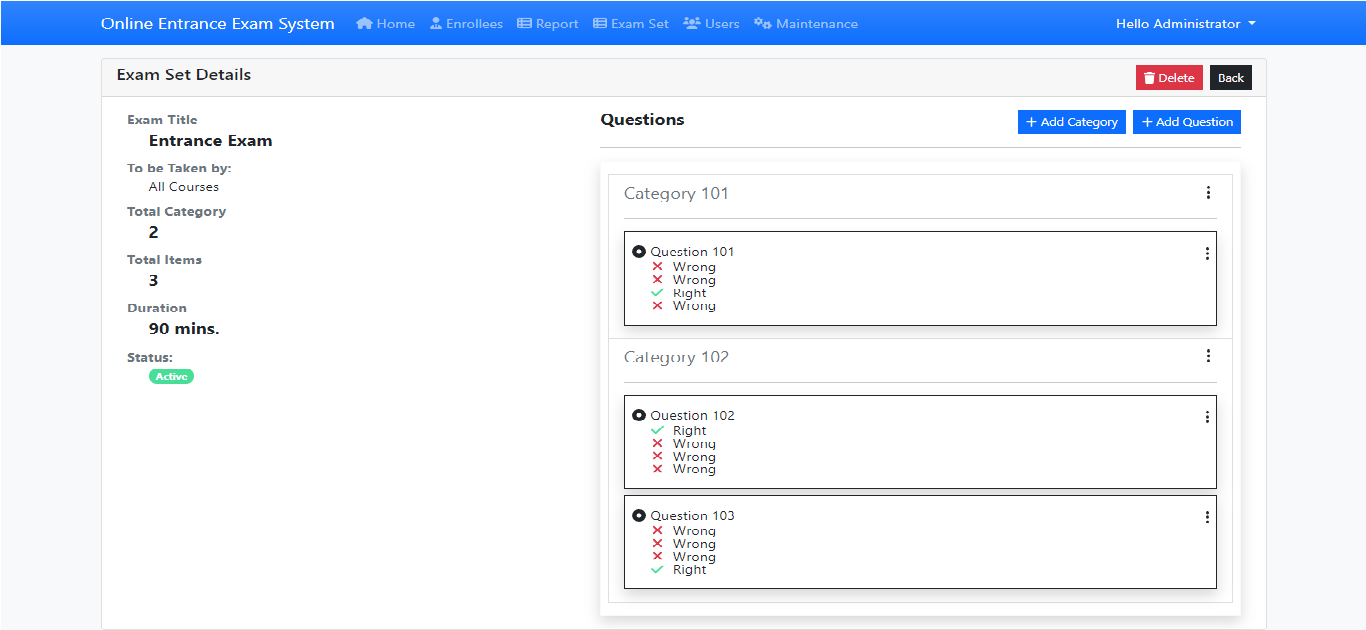Image resolution: width=1366 pixels, height=630 pixels.
Task: Click the 'Exam Set Details' header
Action: click(184, 75)
